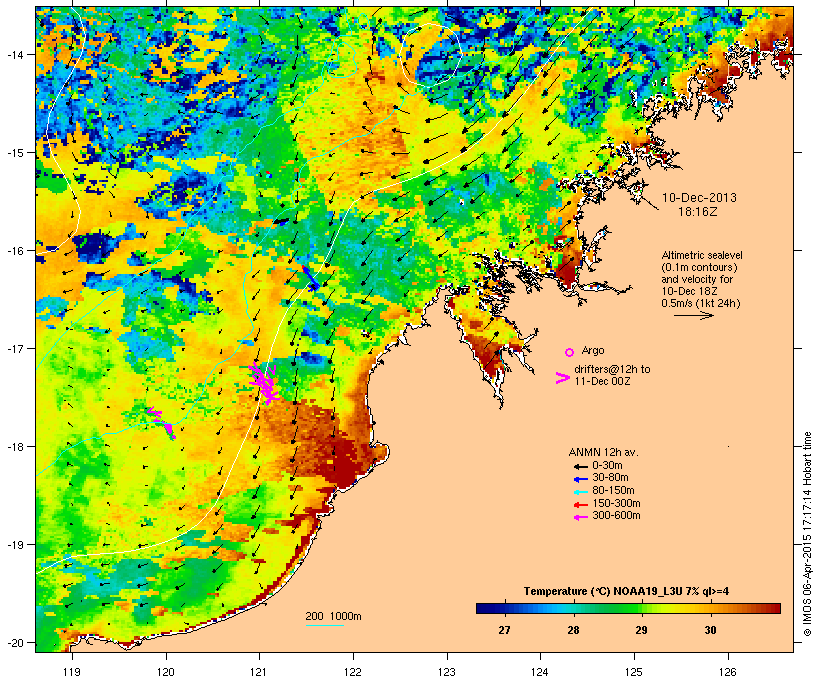Click the '30-80m' depth label
The height and width of the screenshot is (680, 820).
[610, 478]
